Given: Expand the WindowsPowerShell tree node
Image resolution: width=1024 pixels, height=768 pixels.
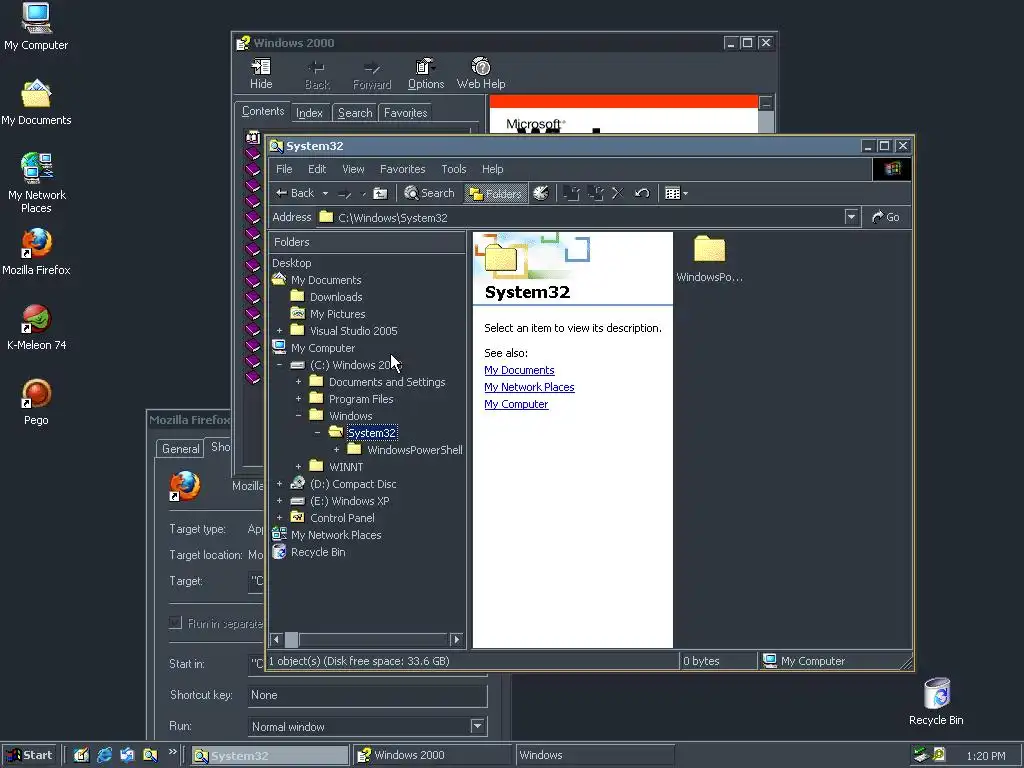Looking at the screenshot, I should 336,450.
